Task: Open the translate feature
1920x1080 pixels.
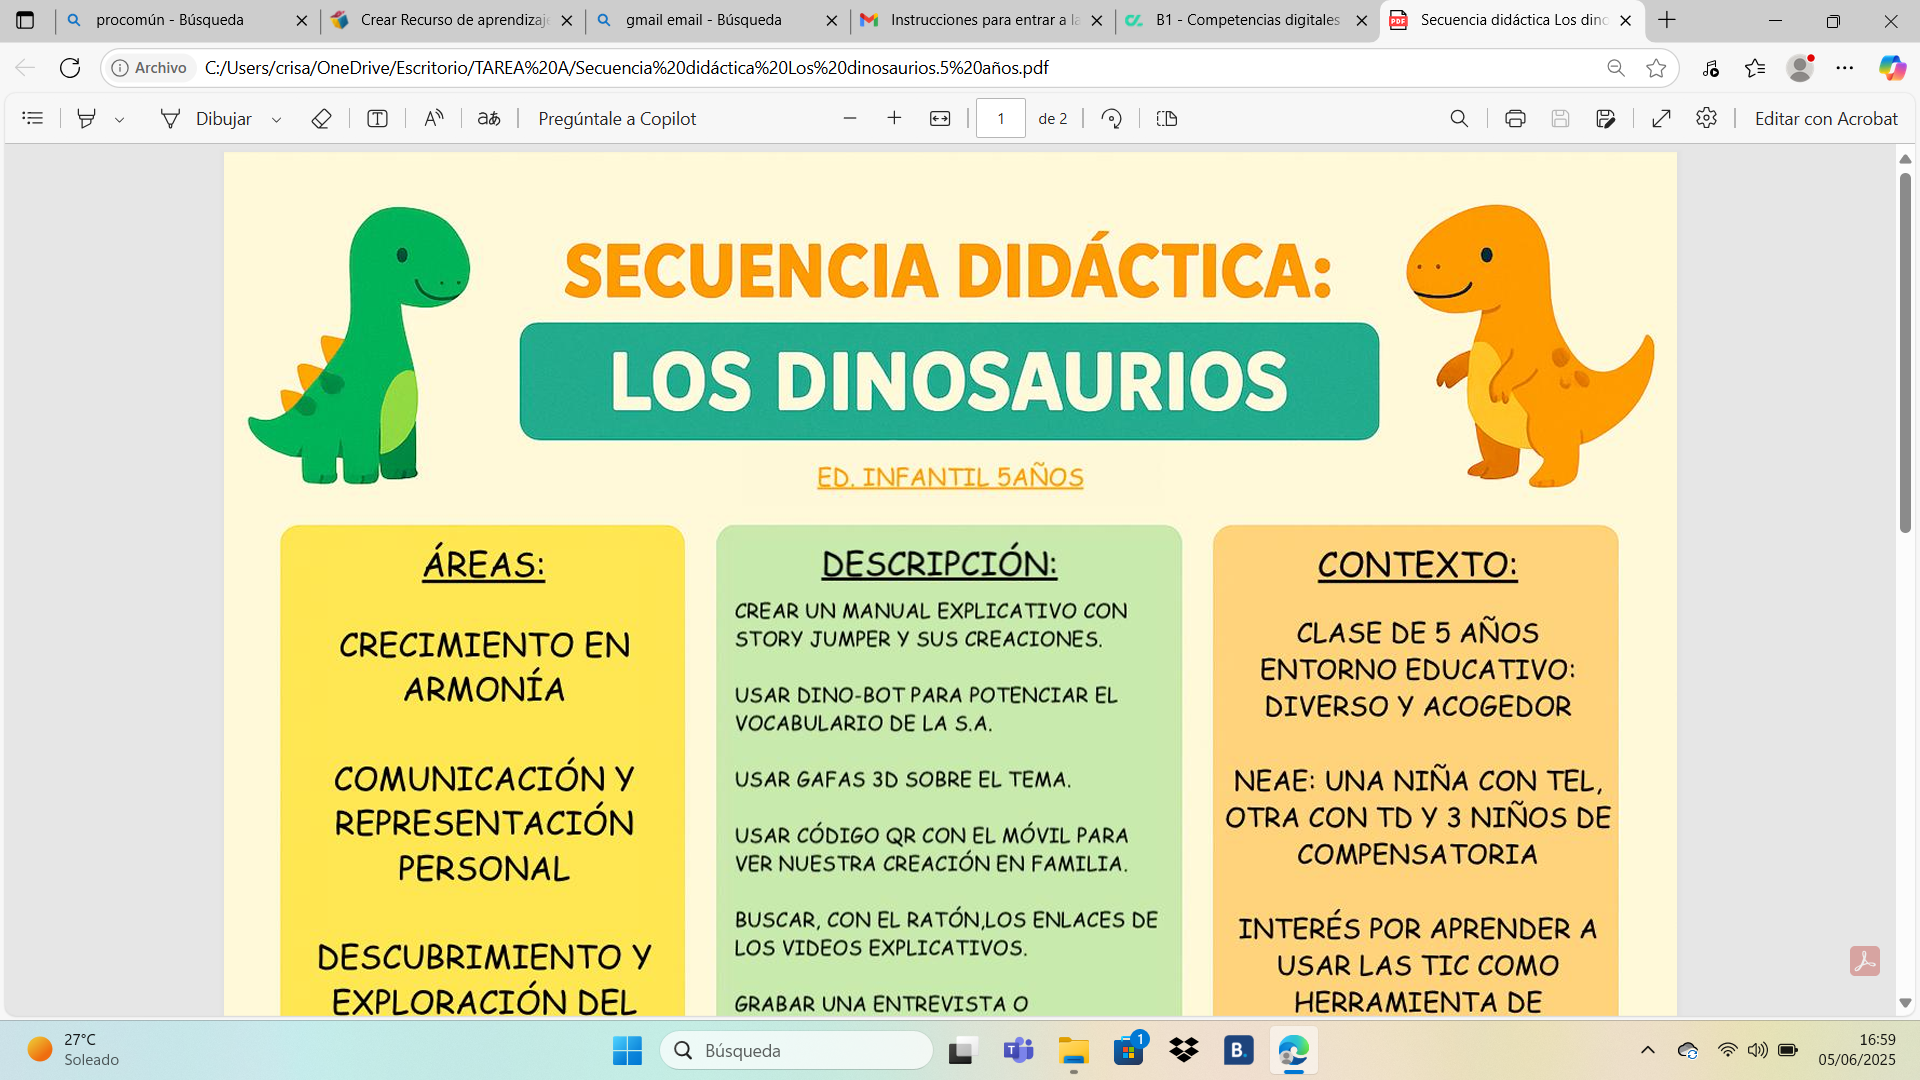Action: (x=489, y=118)
